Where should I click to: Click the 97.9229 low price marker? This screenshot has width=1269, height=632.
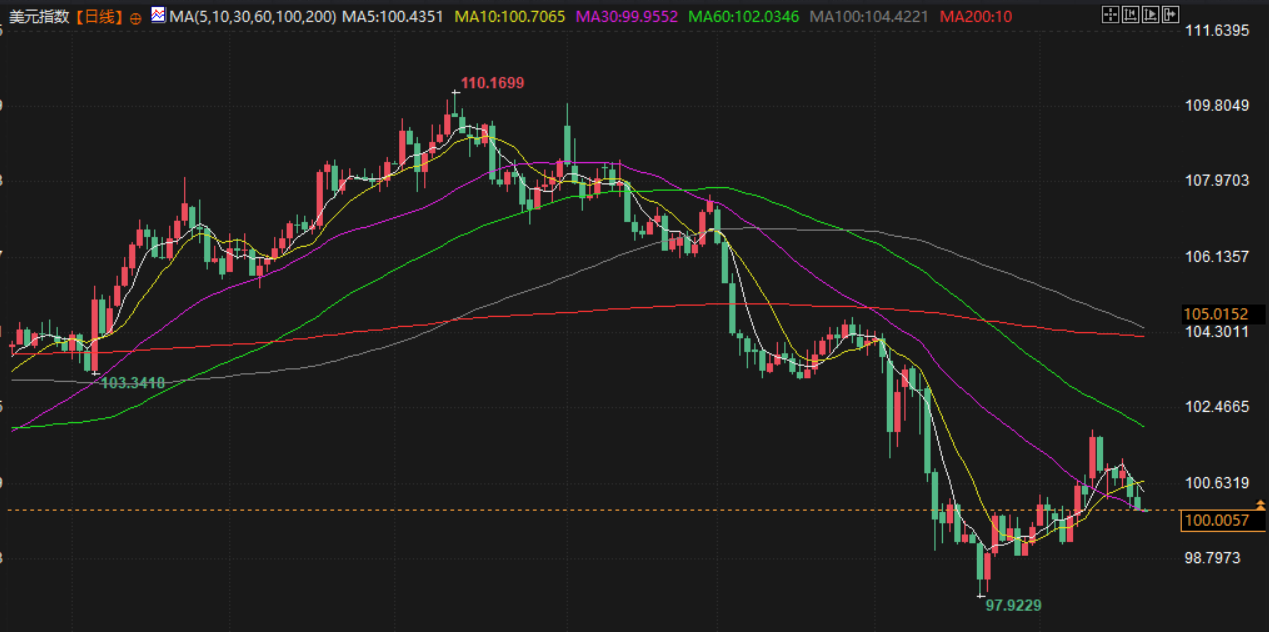pyautogui.click(x=1019, y=605)
